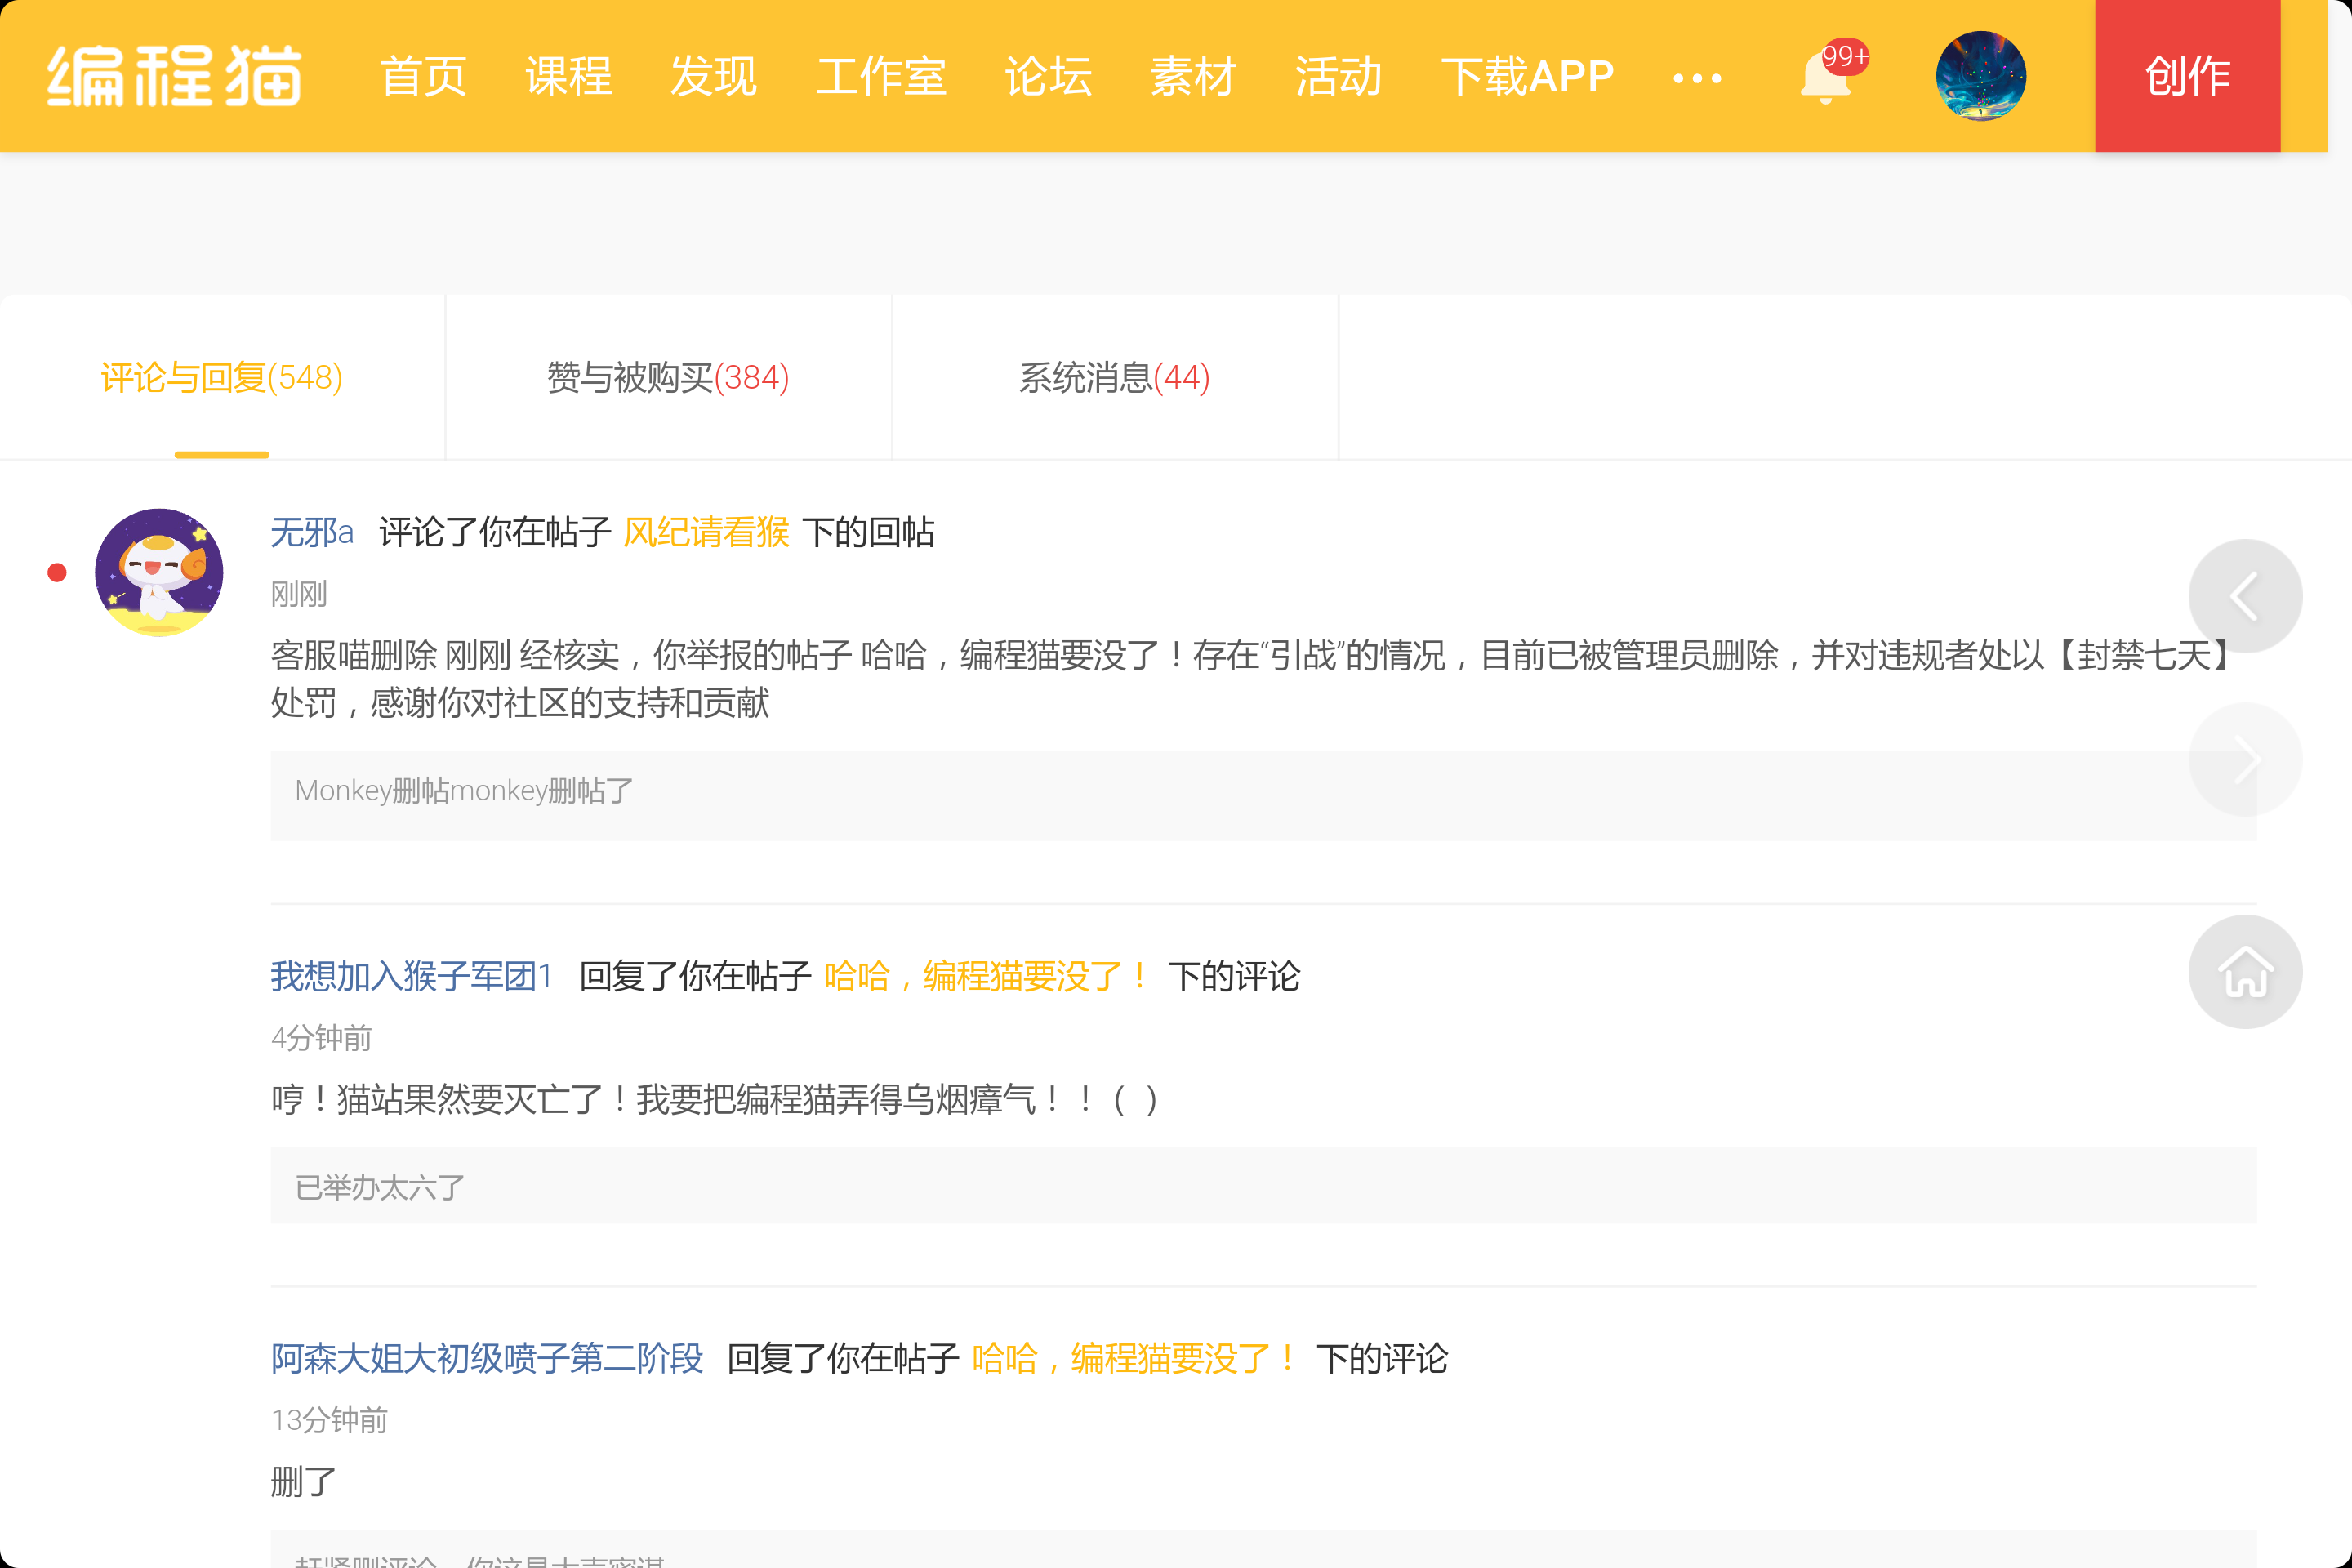The width and height of the screenshot is (2352, 1568).
Task: Switch to the 赞与被购买(384) tab
Action: [668, 378]
